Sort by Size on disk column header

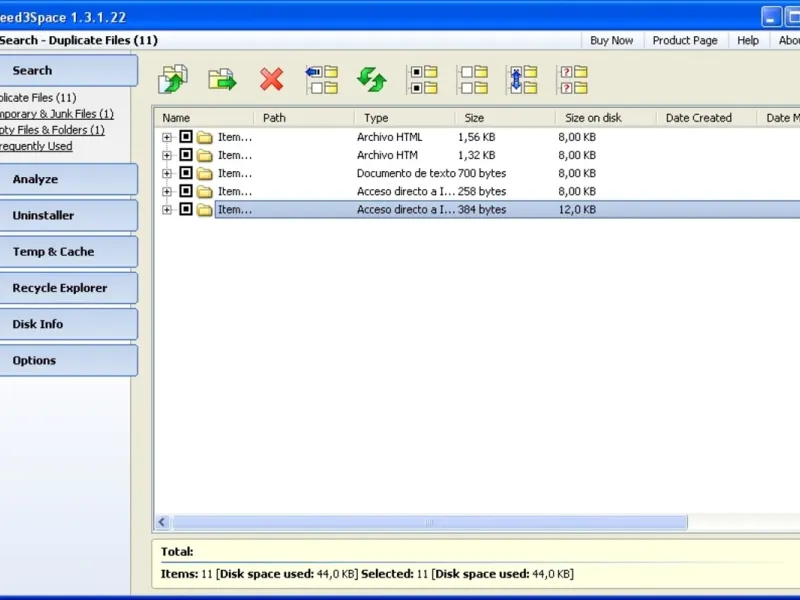[x=606, y=118]
